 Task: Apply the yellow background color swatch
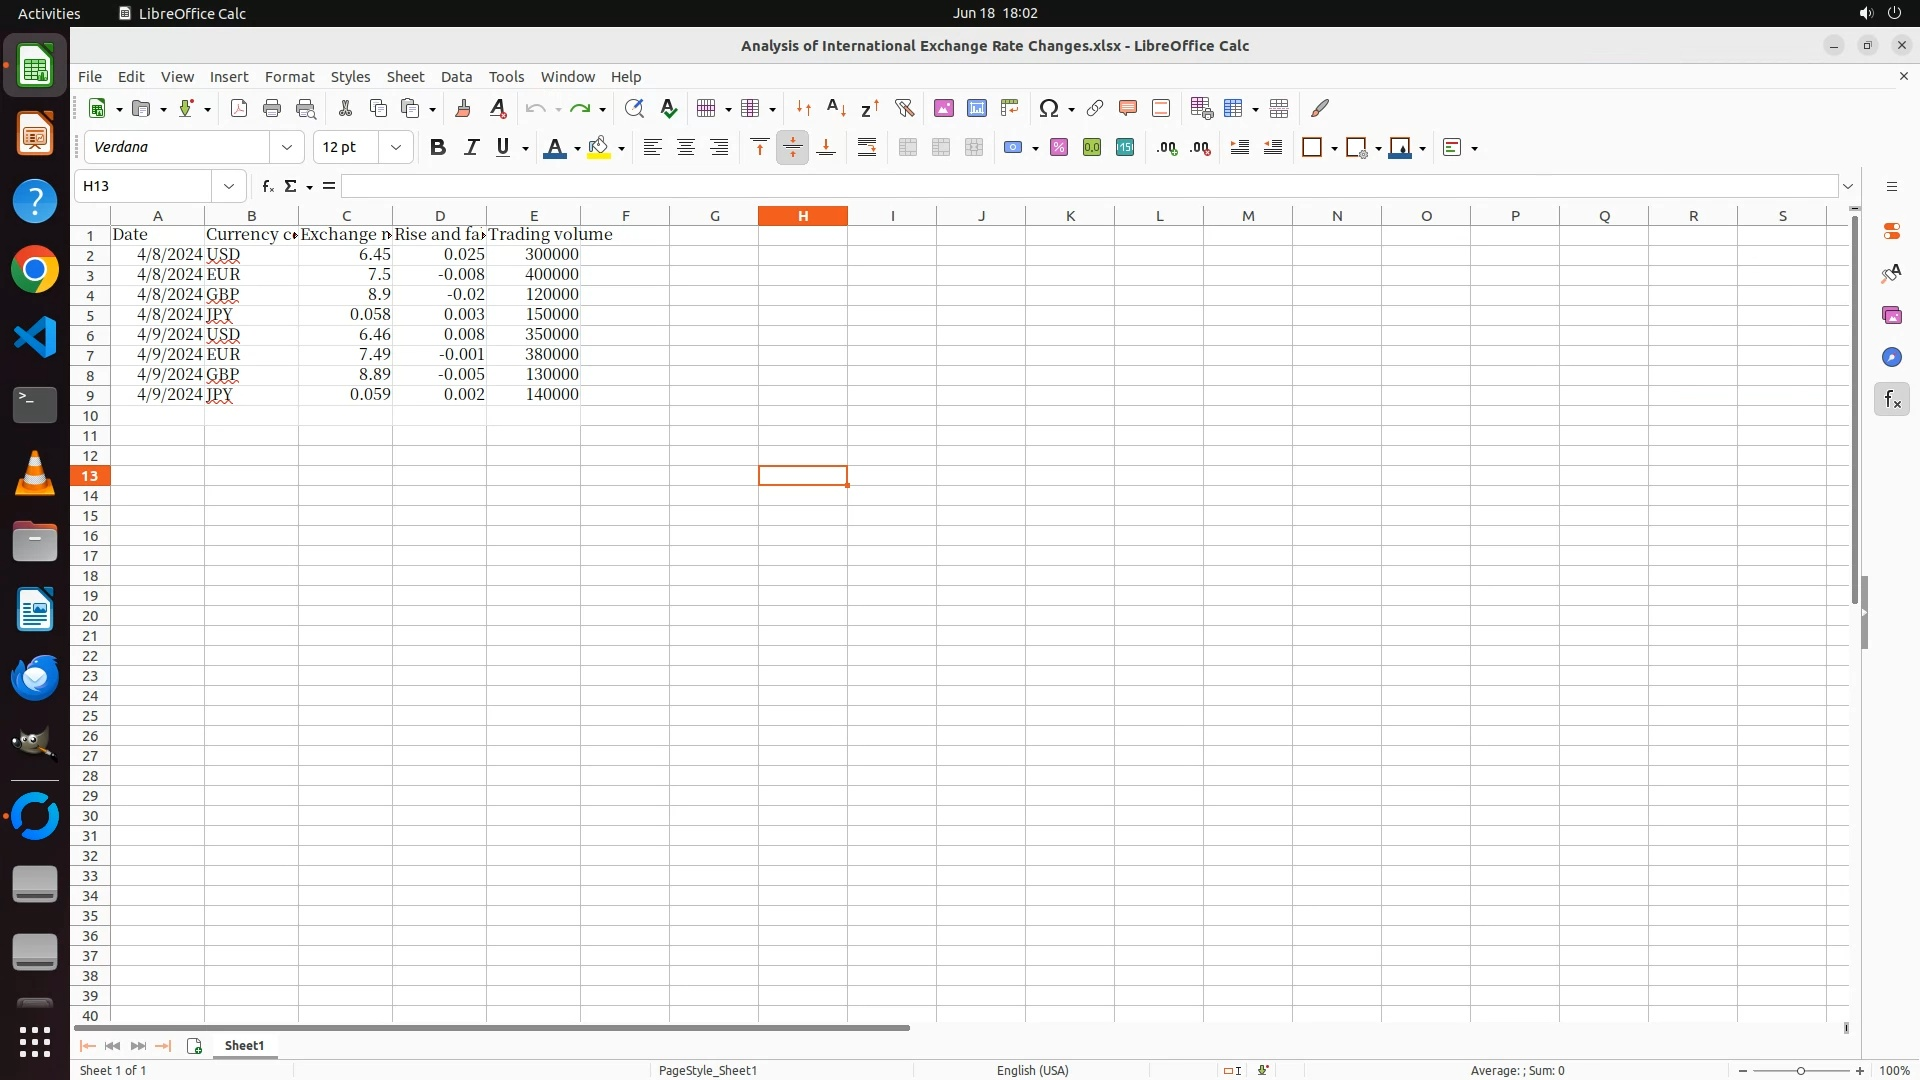tap(599, 147)
